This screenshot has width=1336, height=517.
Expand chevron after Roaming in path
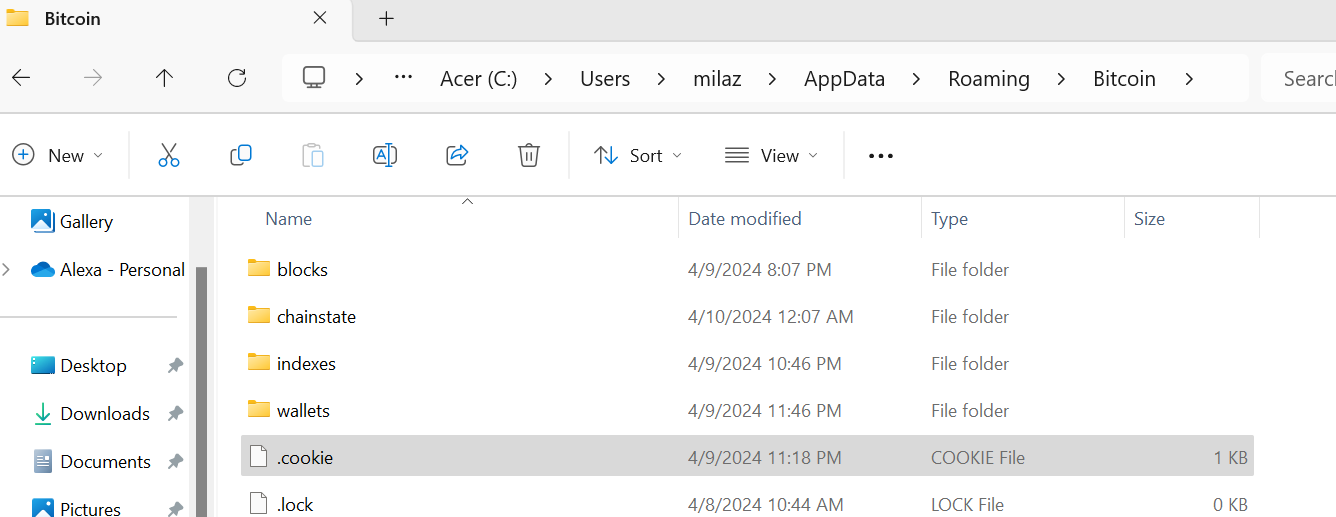click(1061, 79)
